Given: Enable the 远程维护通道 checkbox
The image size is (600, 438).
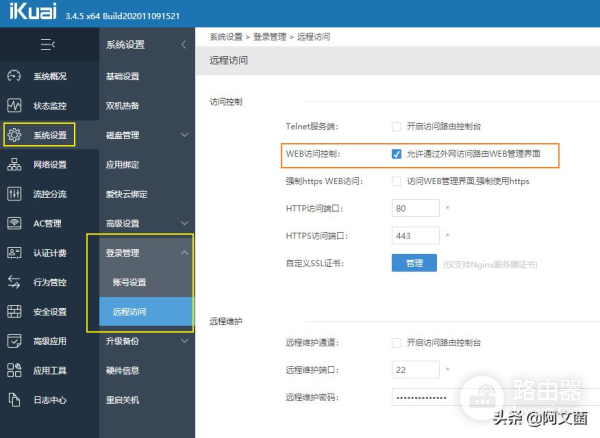Looking at the screenshot, I should tap(396, 342).
